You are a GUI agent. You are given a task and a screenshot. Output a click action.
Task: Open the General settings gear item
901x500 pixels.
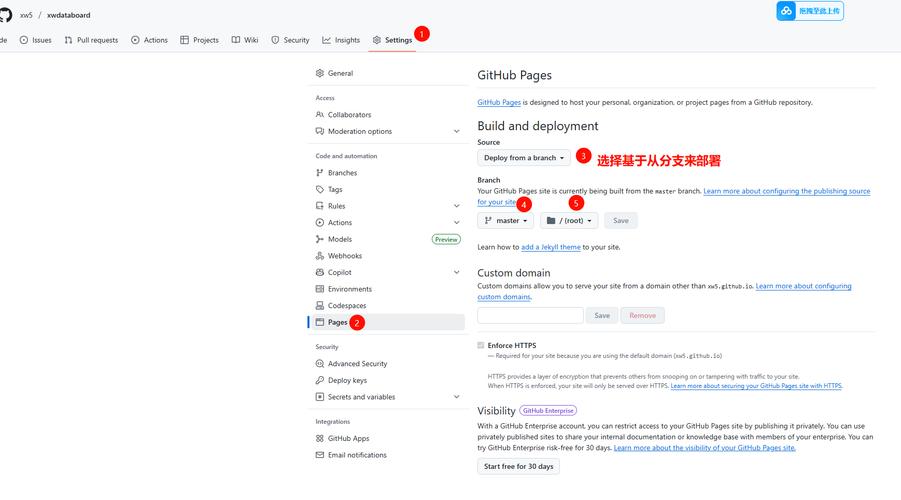point(340,73)
